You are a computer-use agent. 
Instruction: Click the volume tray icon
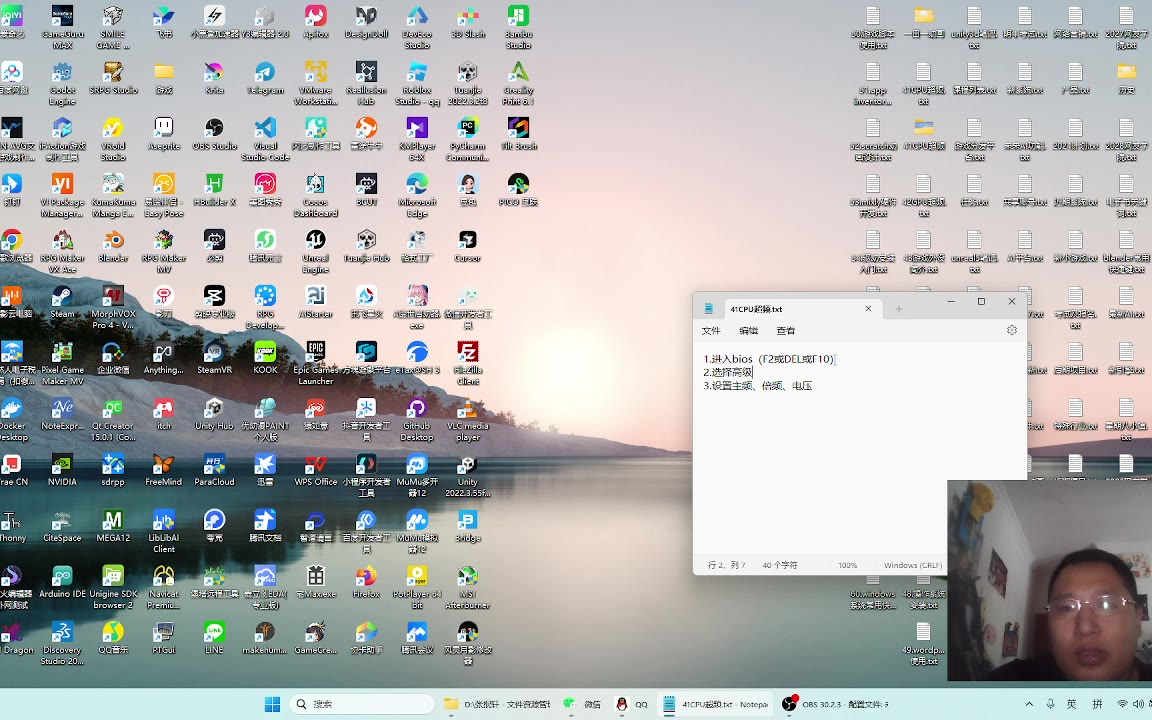pos(1137,704)
